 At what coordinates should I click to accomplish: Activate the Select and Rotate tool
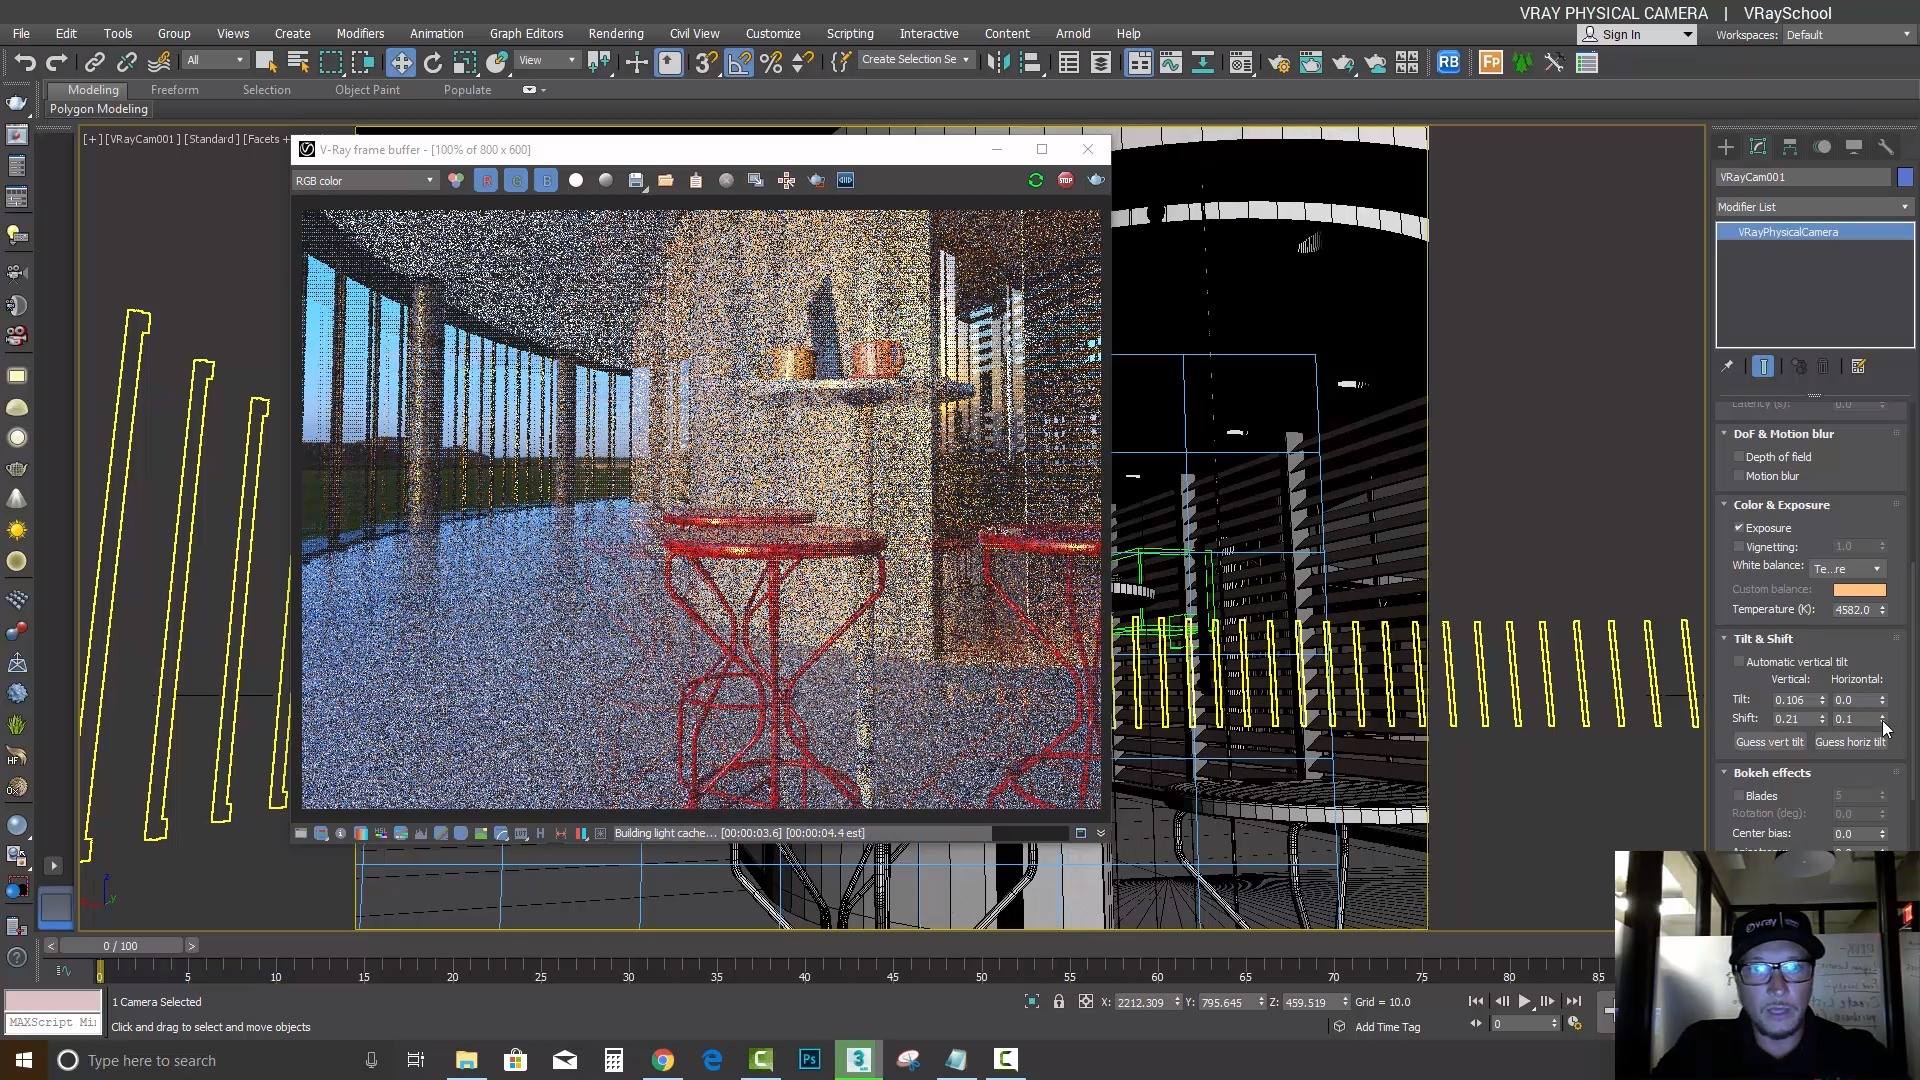tap(432, 63)
